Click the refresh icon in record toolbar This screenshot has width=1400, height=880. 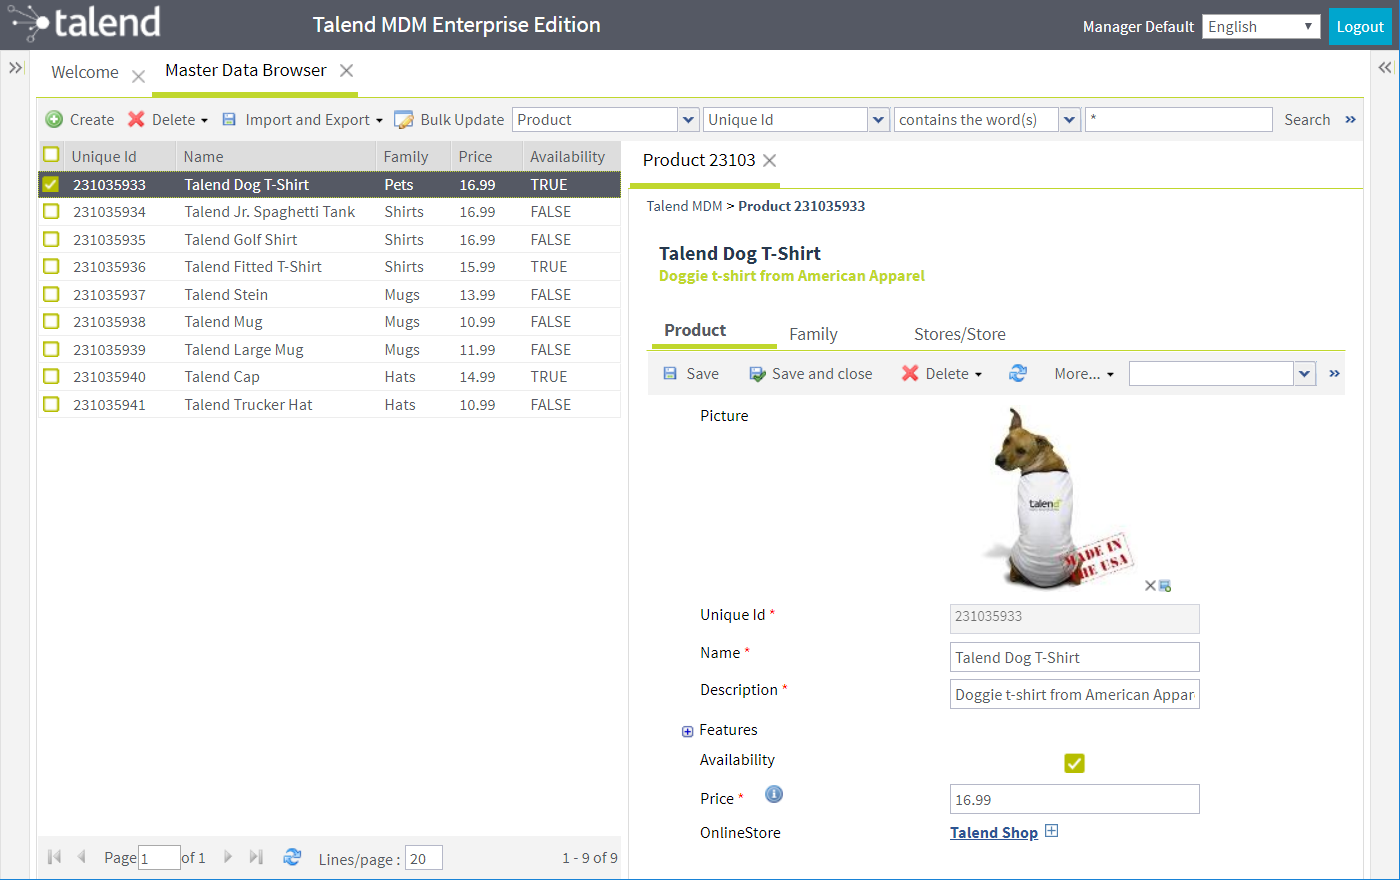(x=1018, y=373)
